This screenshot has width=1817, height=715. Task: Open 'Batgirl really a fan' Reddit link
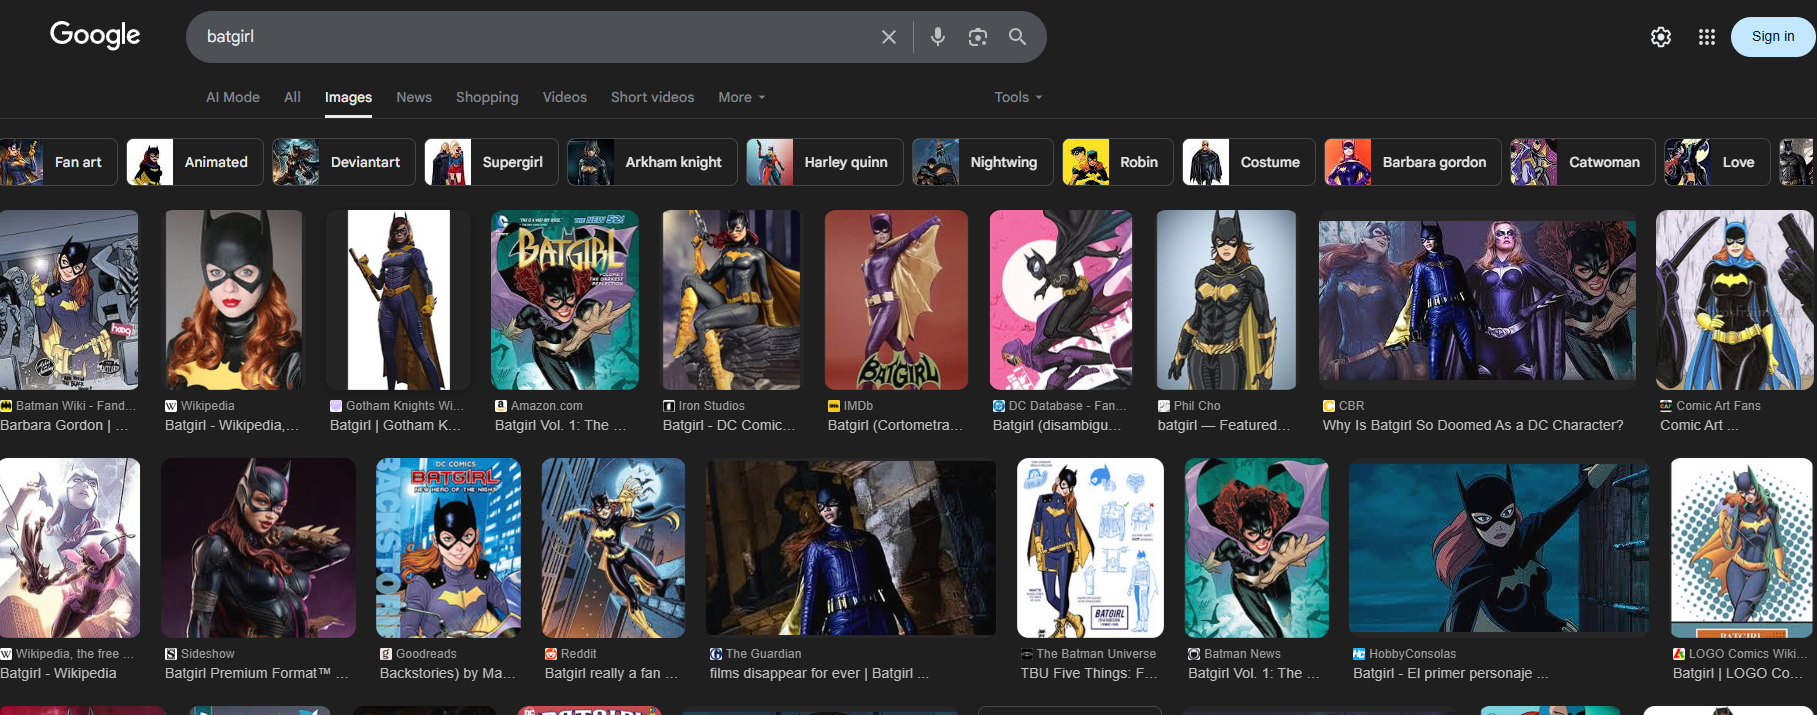(x=612, y=673)
